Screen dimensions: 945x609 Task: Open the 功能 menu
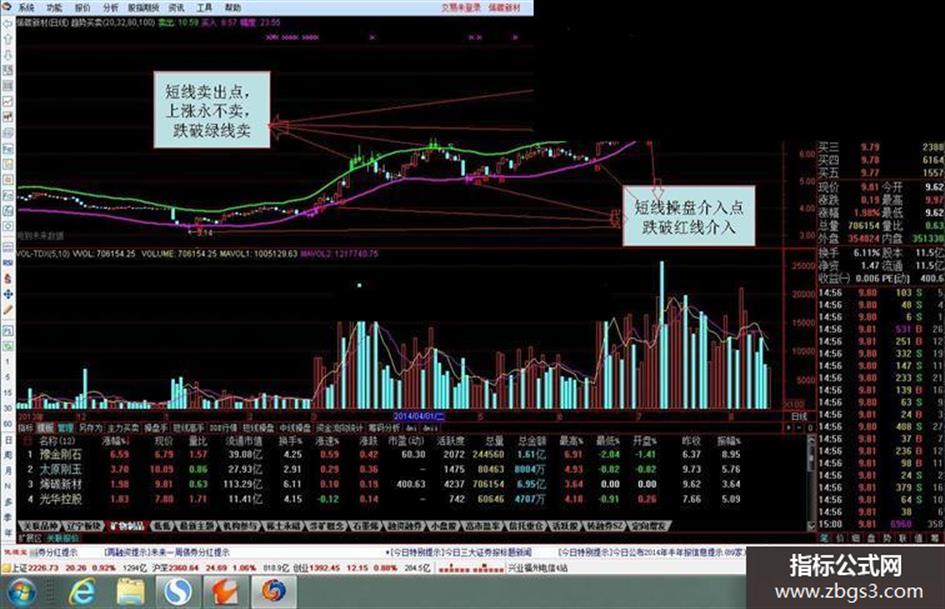tap(54, 8)
